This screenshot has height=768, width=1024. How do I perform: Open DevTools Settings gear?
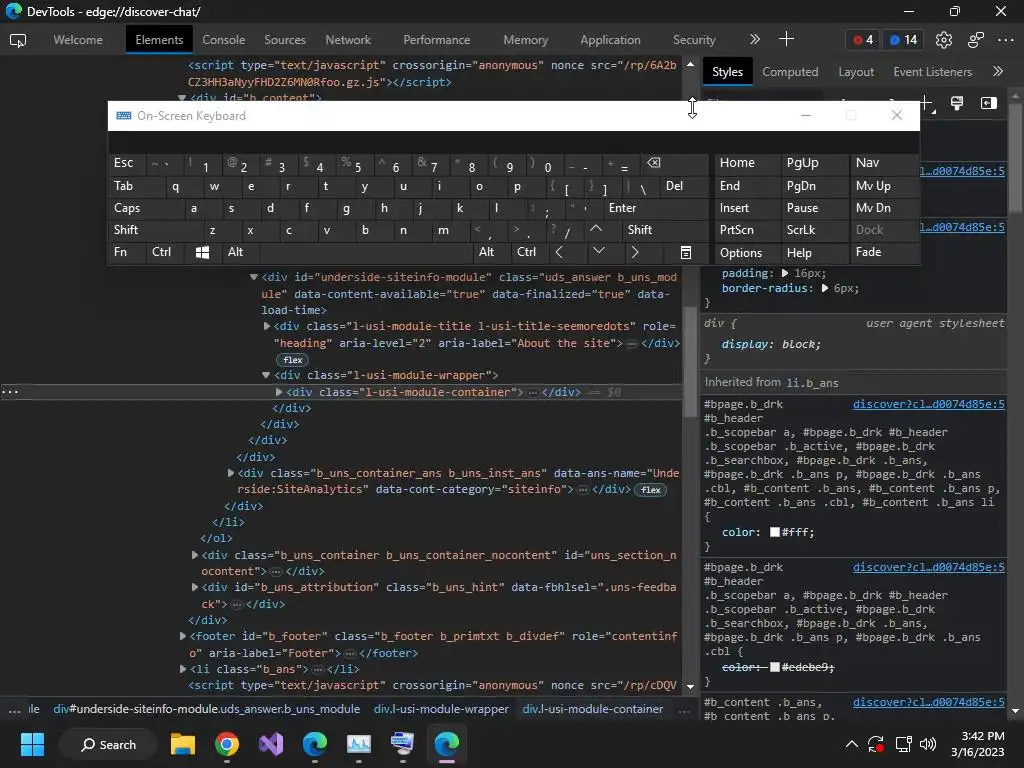click(944, 40)
